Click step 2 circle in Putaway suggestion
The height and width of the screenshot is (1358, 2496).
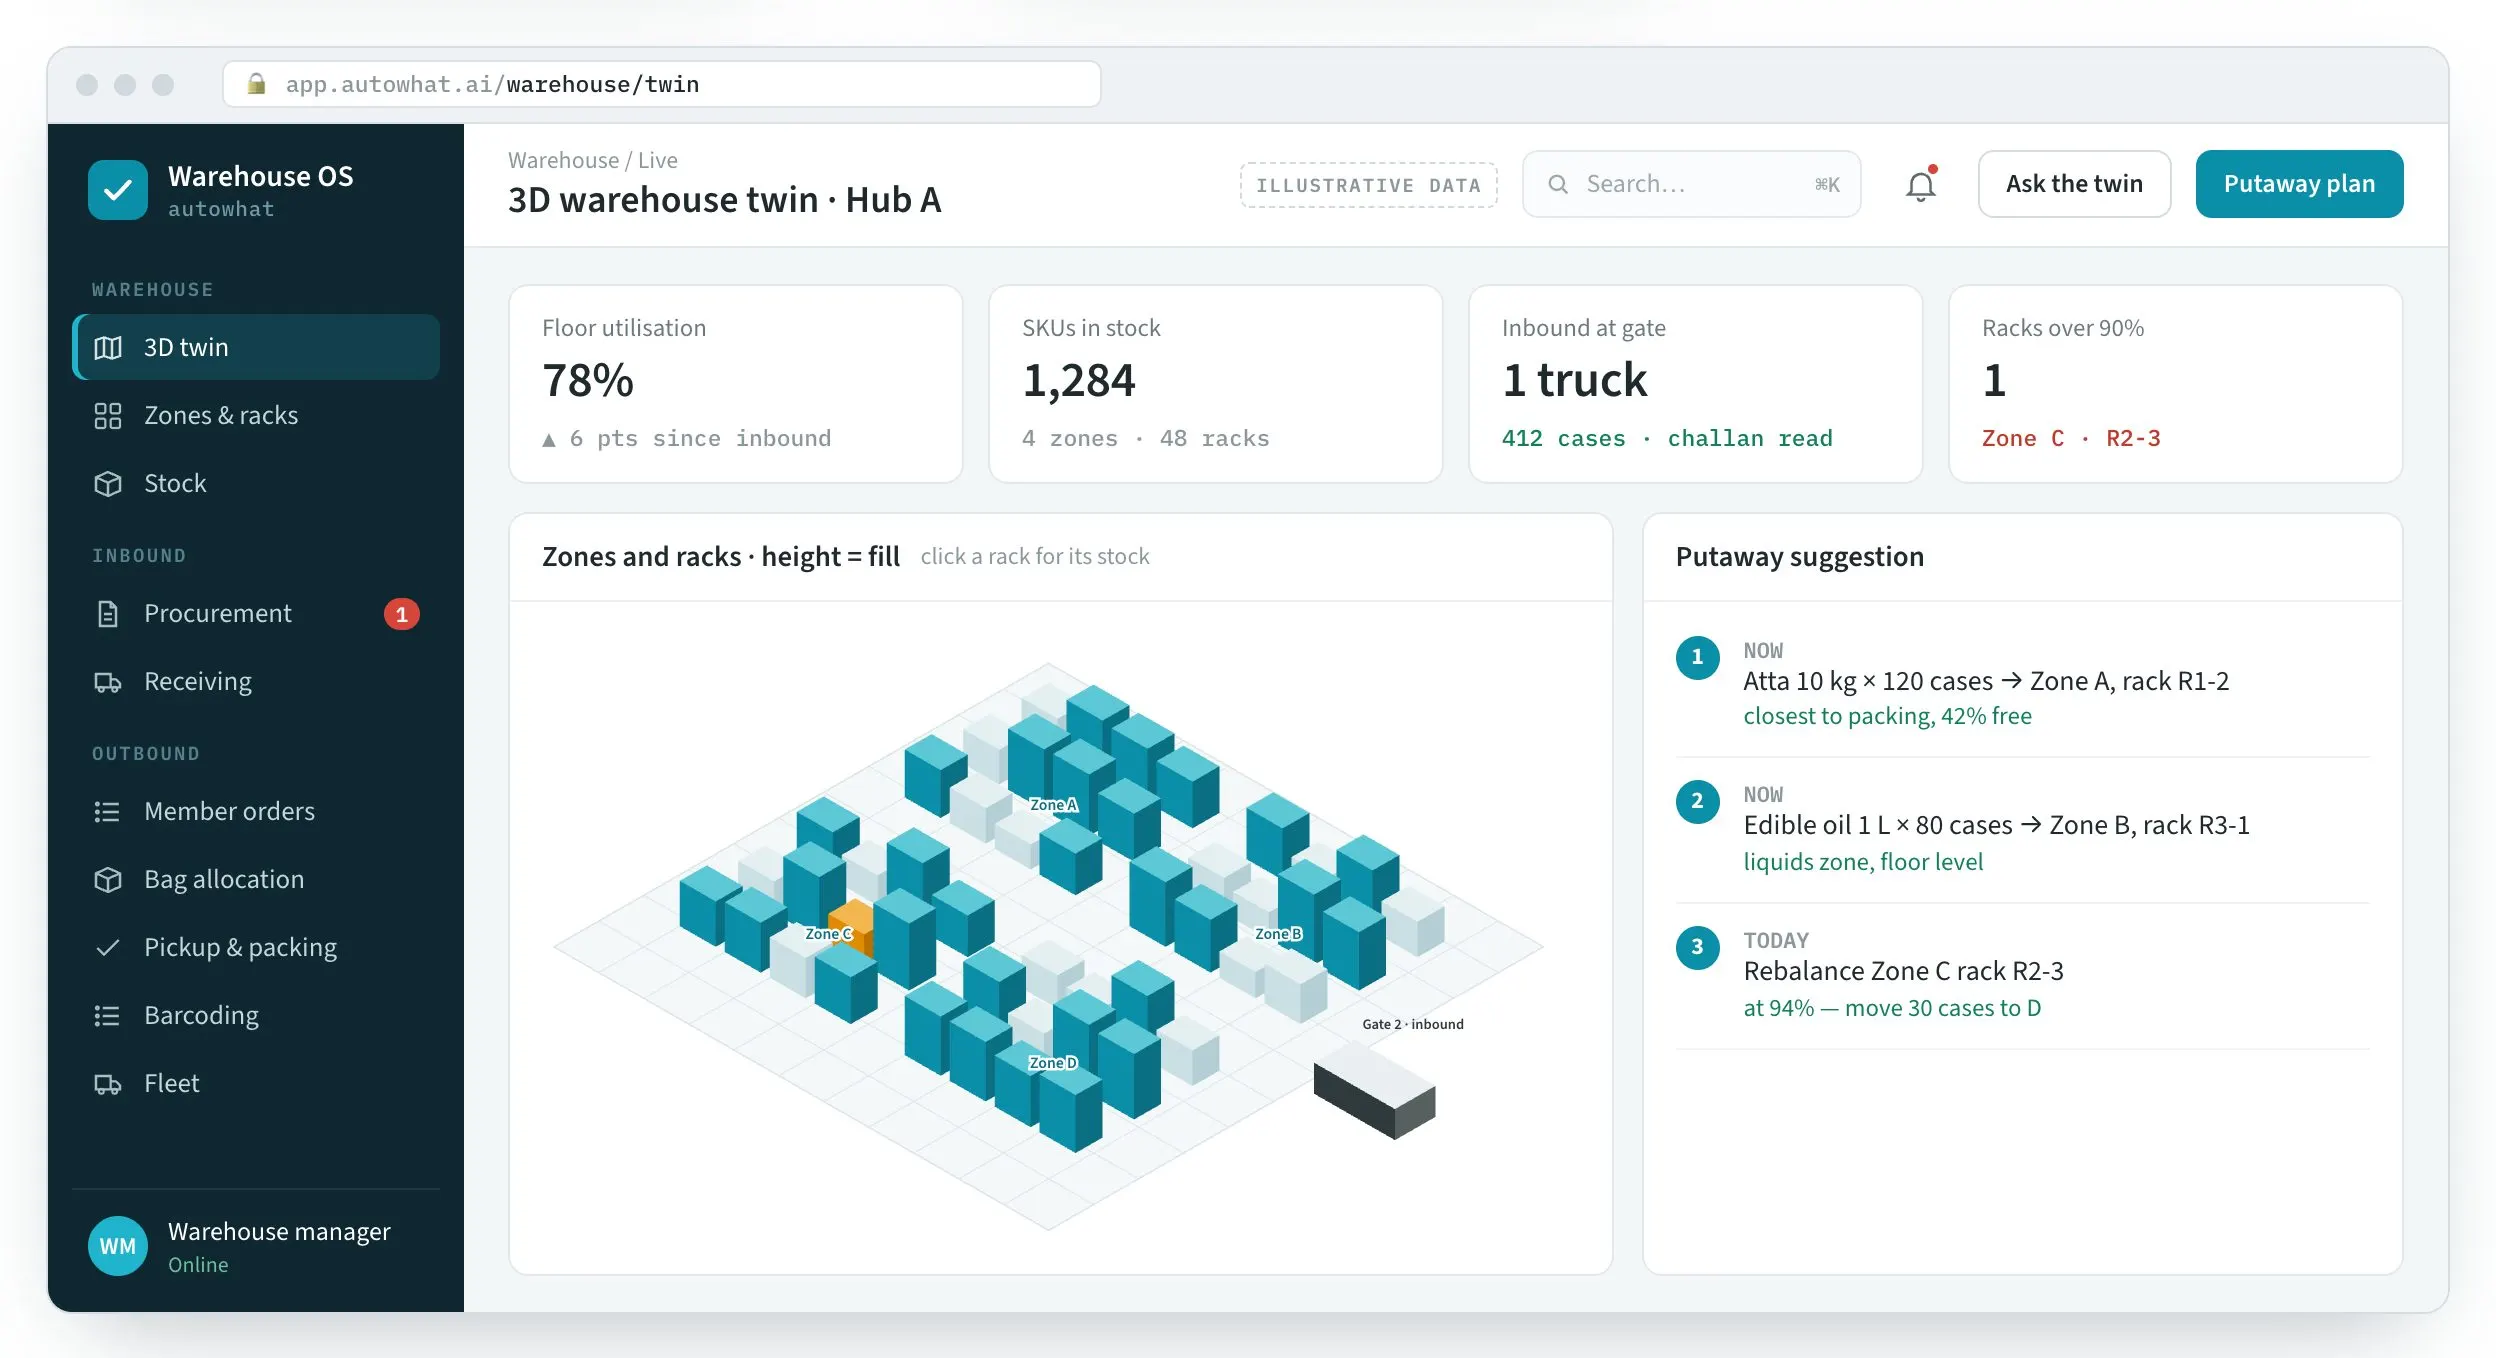pyautogui.click(x=1697, y=801)
